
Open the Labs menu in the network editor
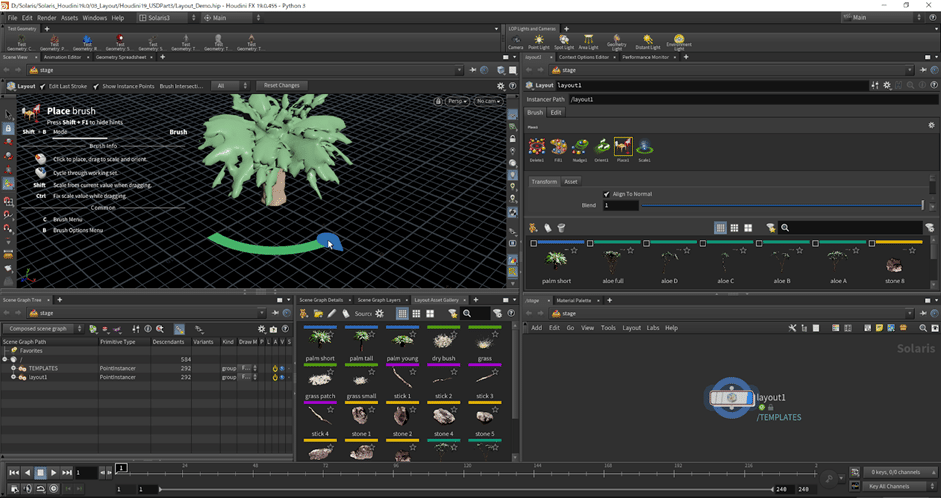click(x=653, y=328)
